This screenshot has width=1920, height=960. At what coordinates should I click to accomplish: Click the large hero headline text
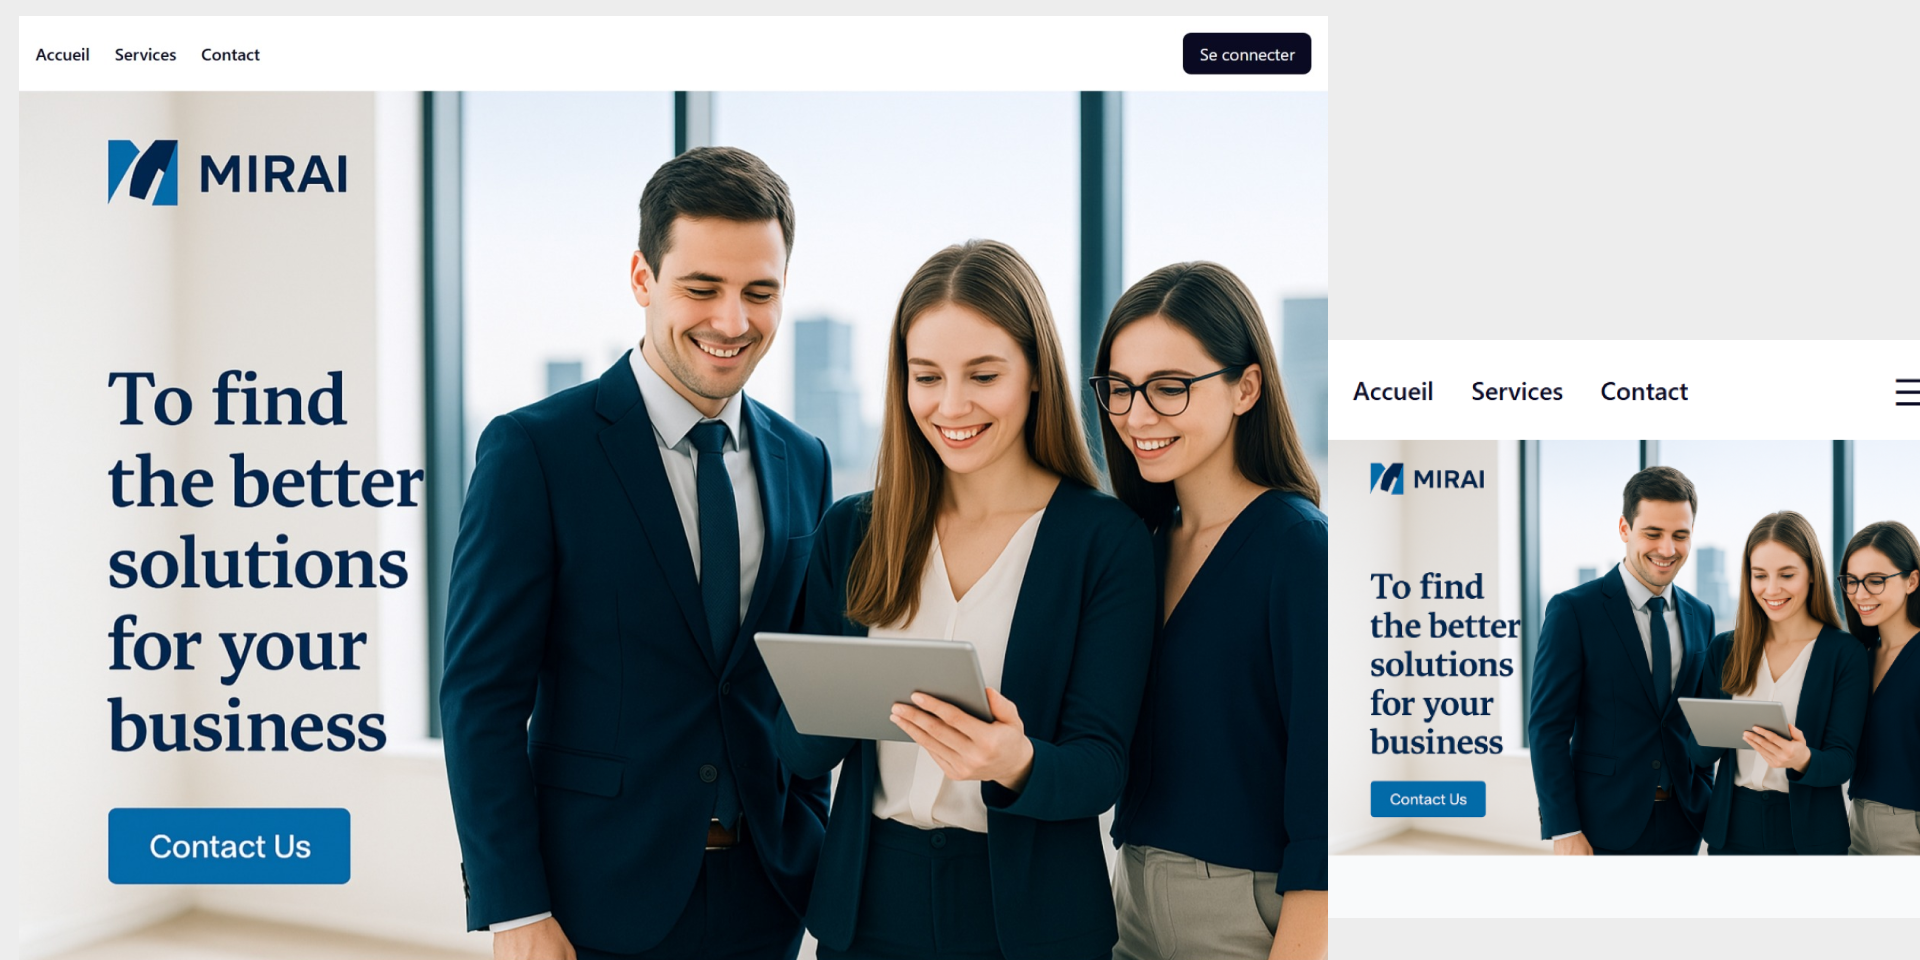(x=264, y=562)
